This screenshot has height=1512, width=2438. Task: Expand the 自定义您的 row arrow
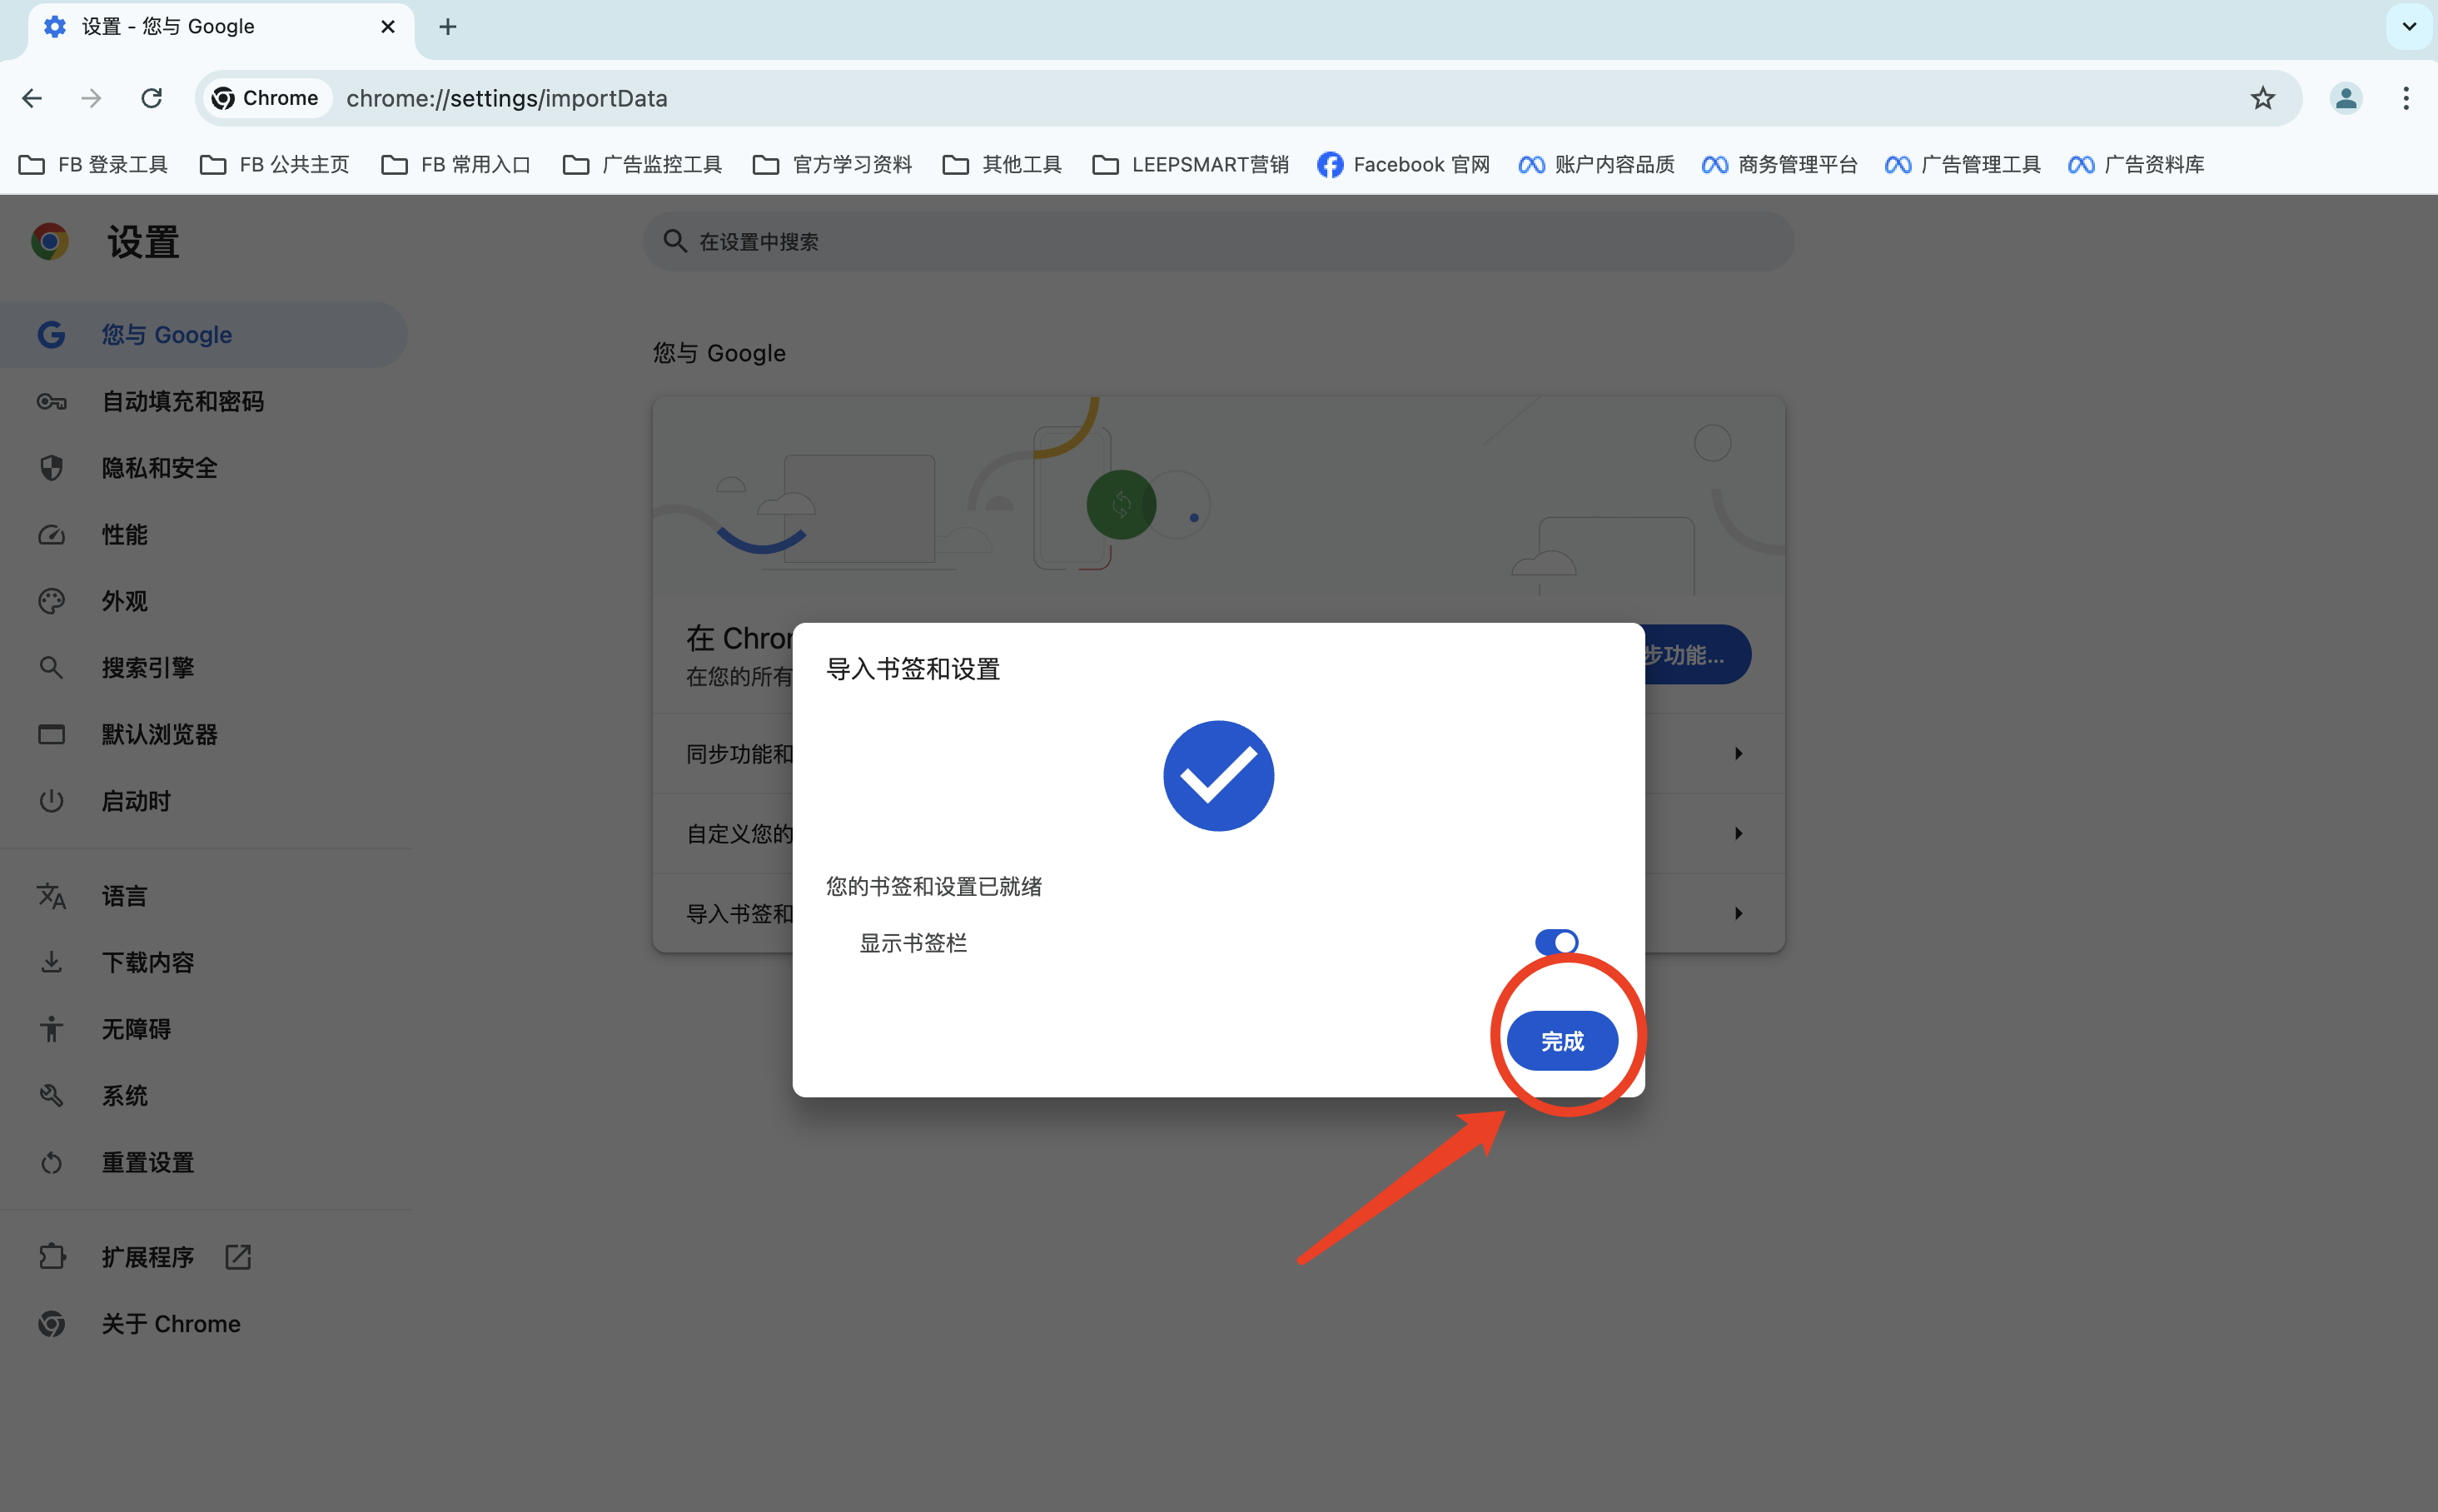[1738, 833]
